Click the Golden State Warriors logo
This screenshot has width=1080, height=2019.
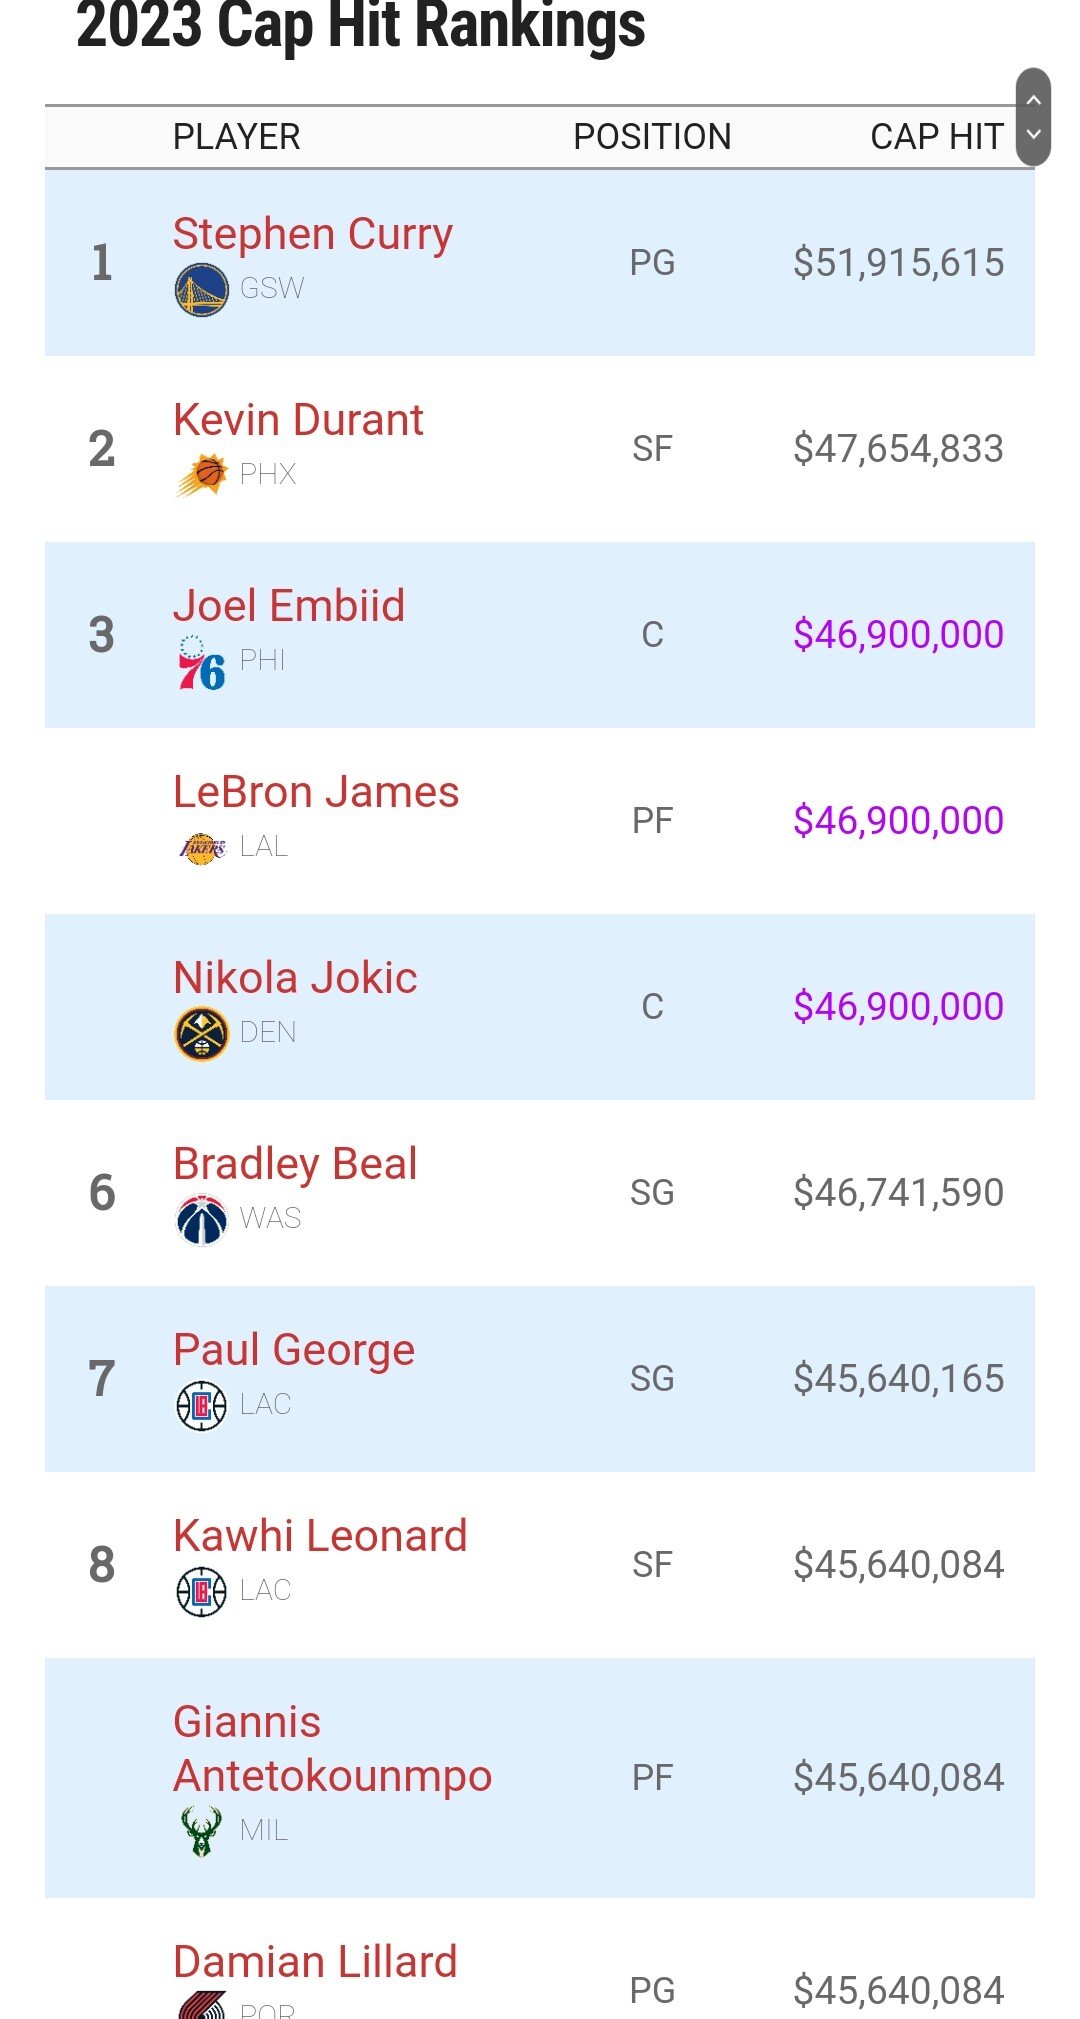pos(201,289)
